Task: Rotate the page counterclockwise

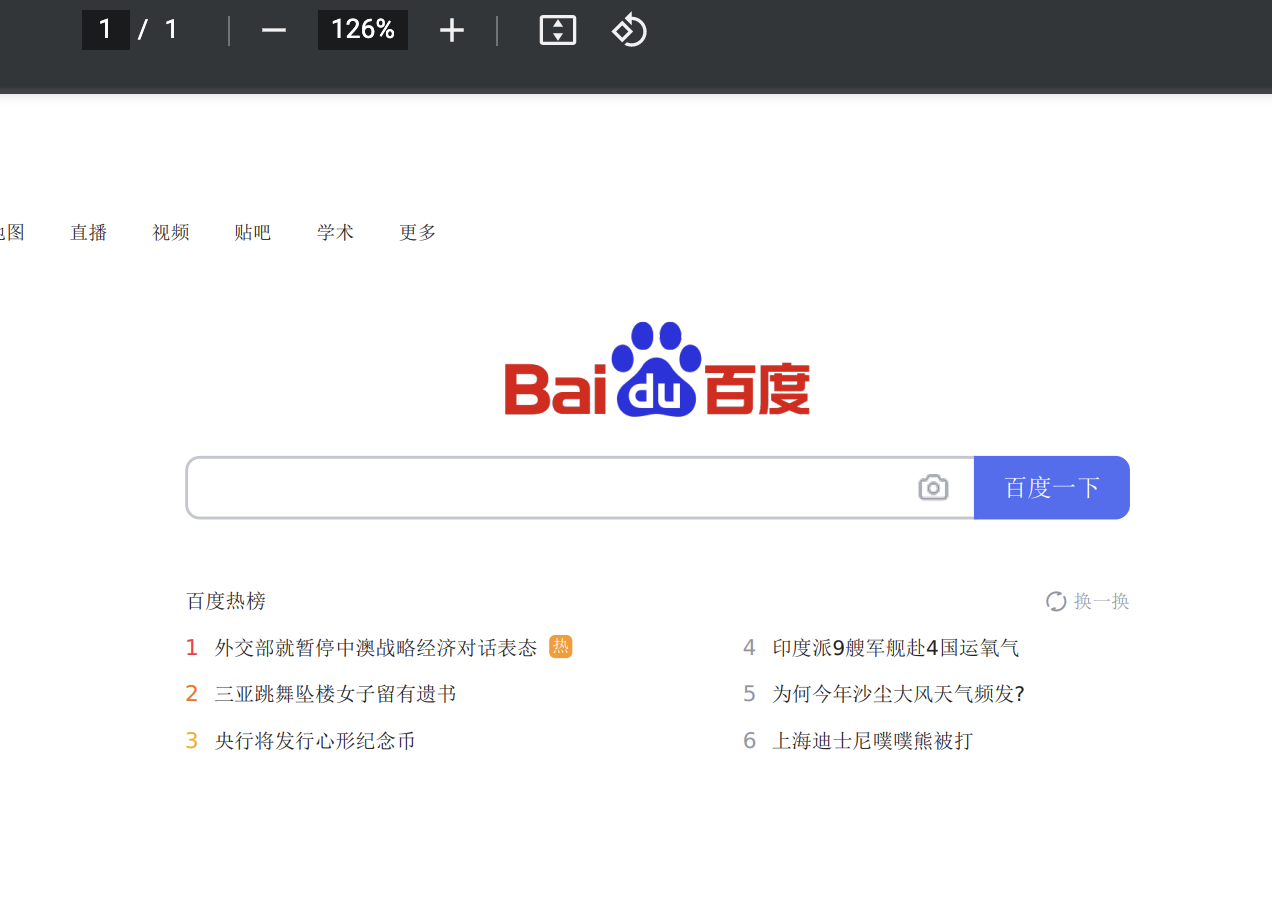Action: 629,30
